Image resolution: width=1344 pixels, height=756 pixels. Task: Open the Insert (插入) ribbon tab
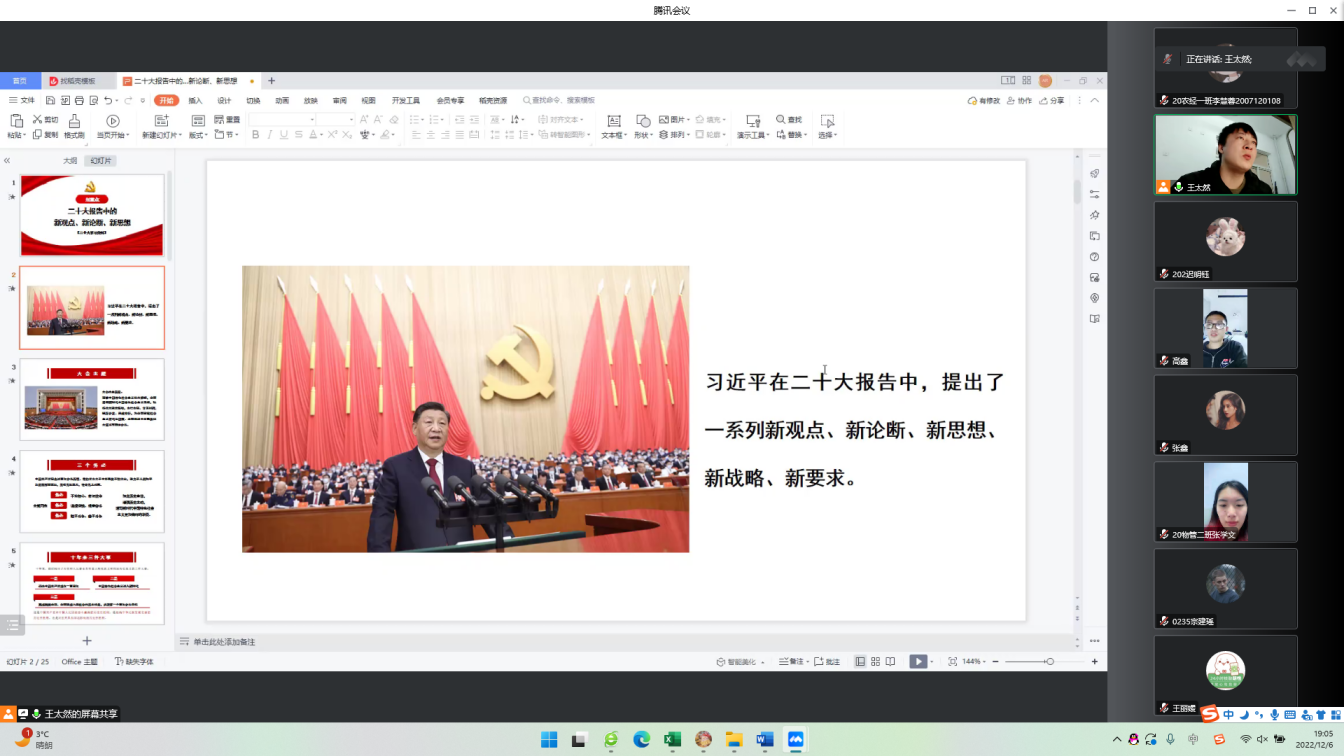point(195,101)
